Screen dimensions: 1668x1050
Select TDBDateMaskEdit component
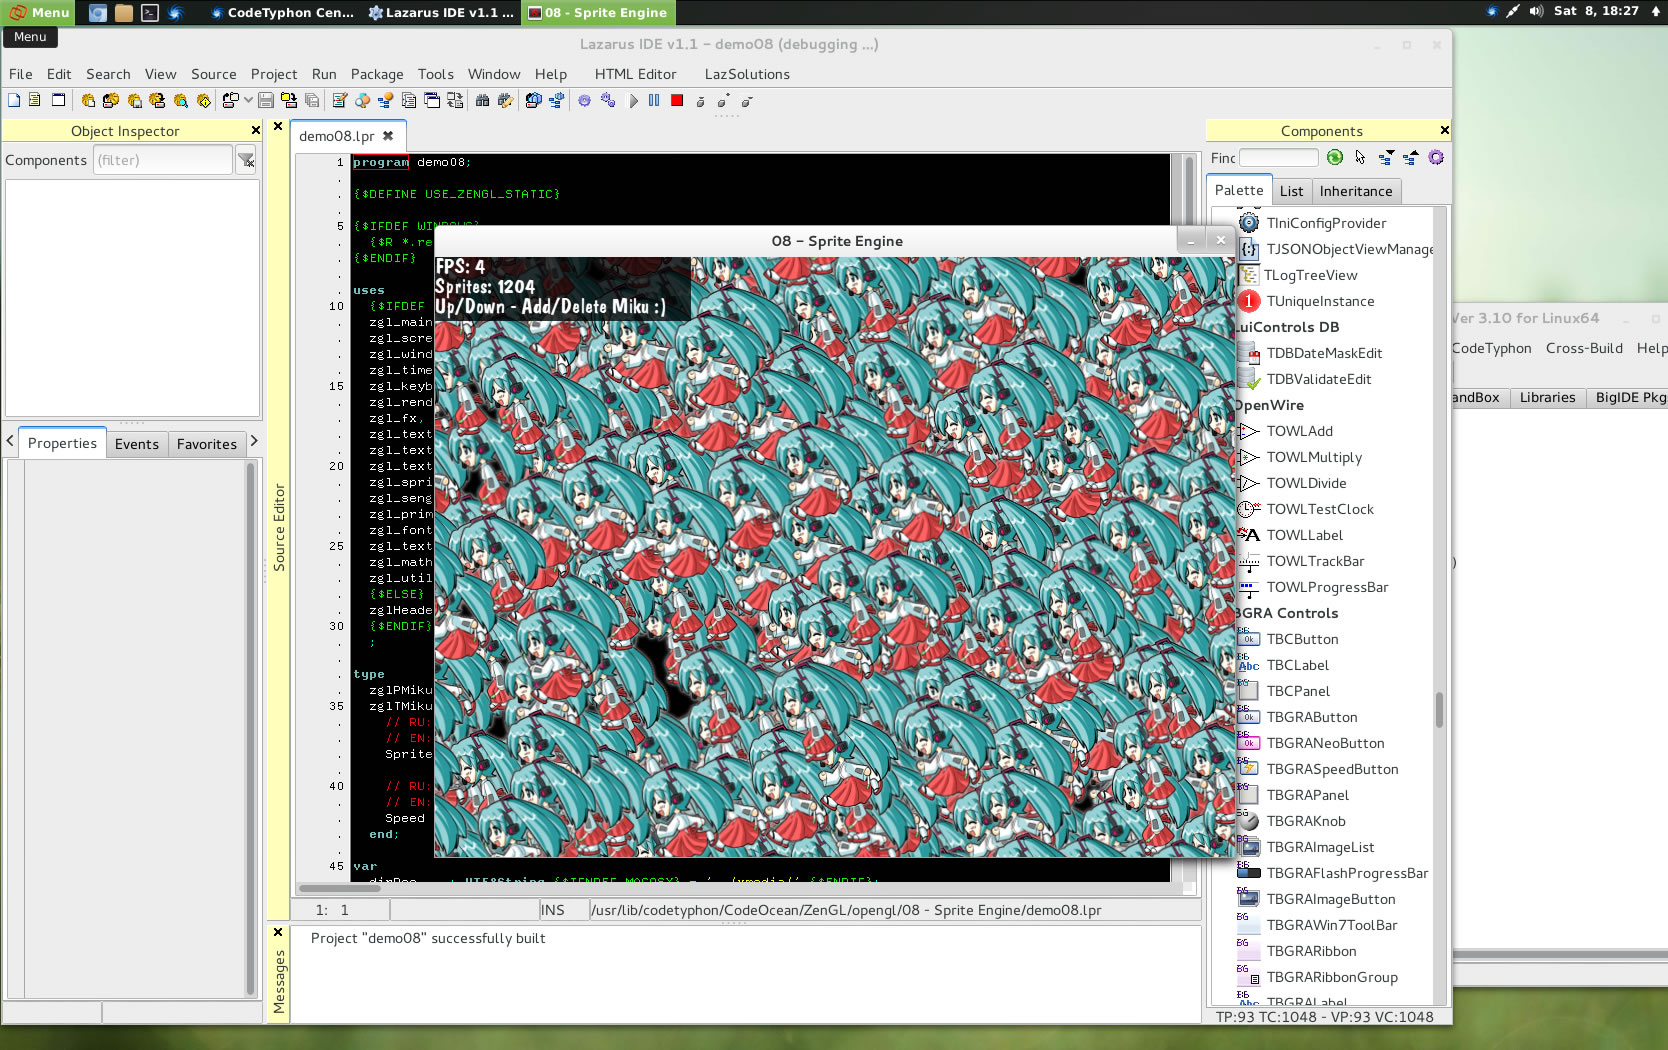pos(1324,353)
